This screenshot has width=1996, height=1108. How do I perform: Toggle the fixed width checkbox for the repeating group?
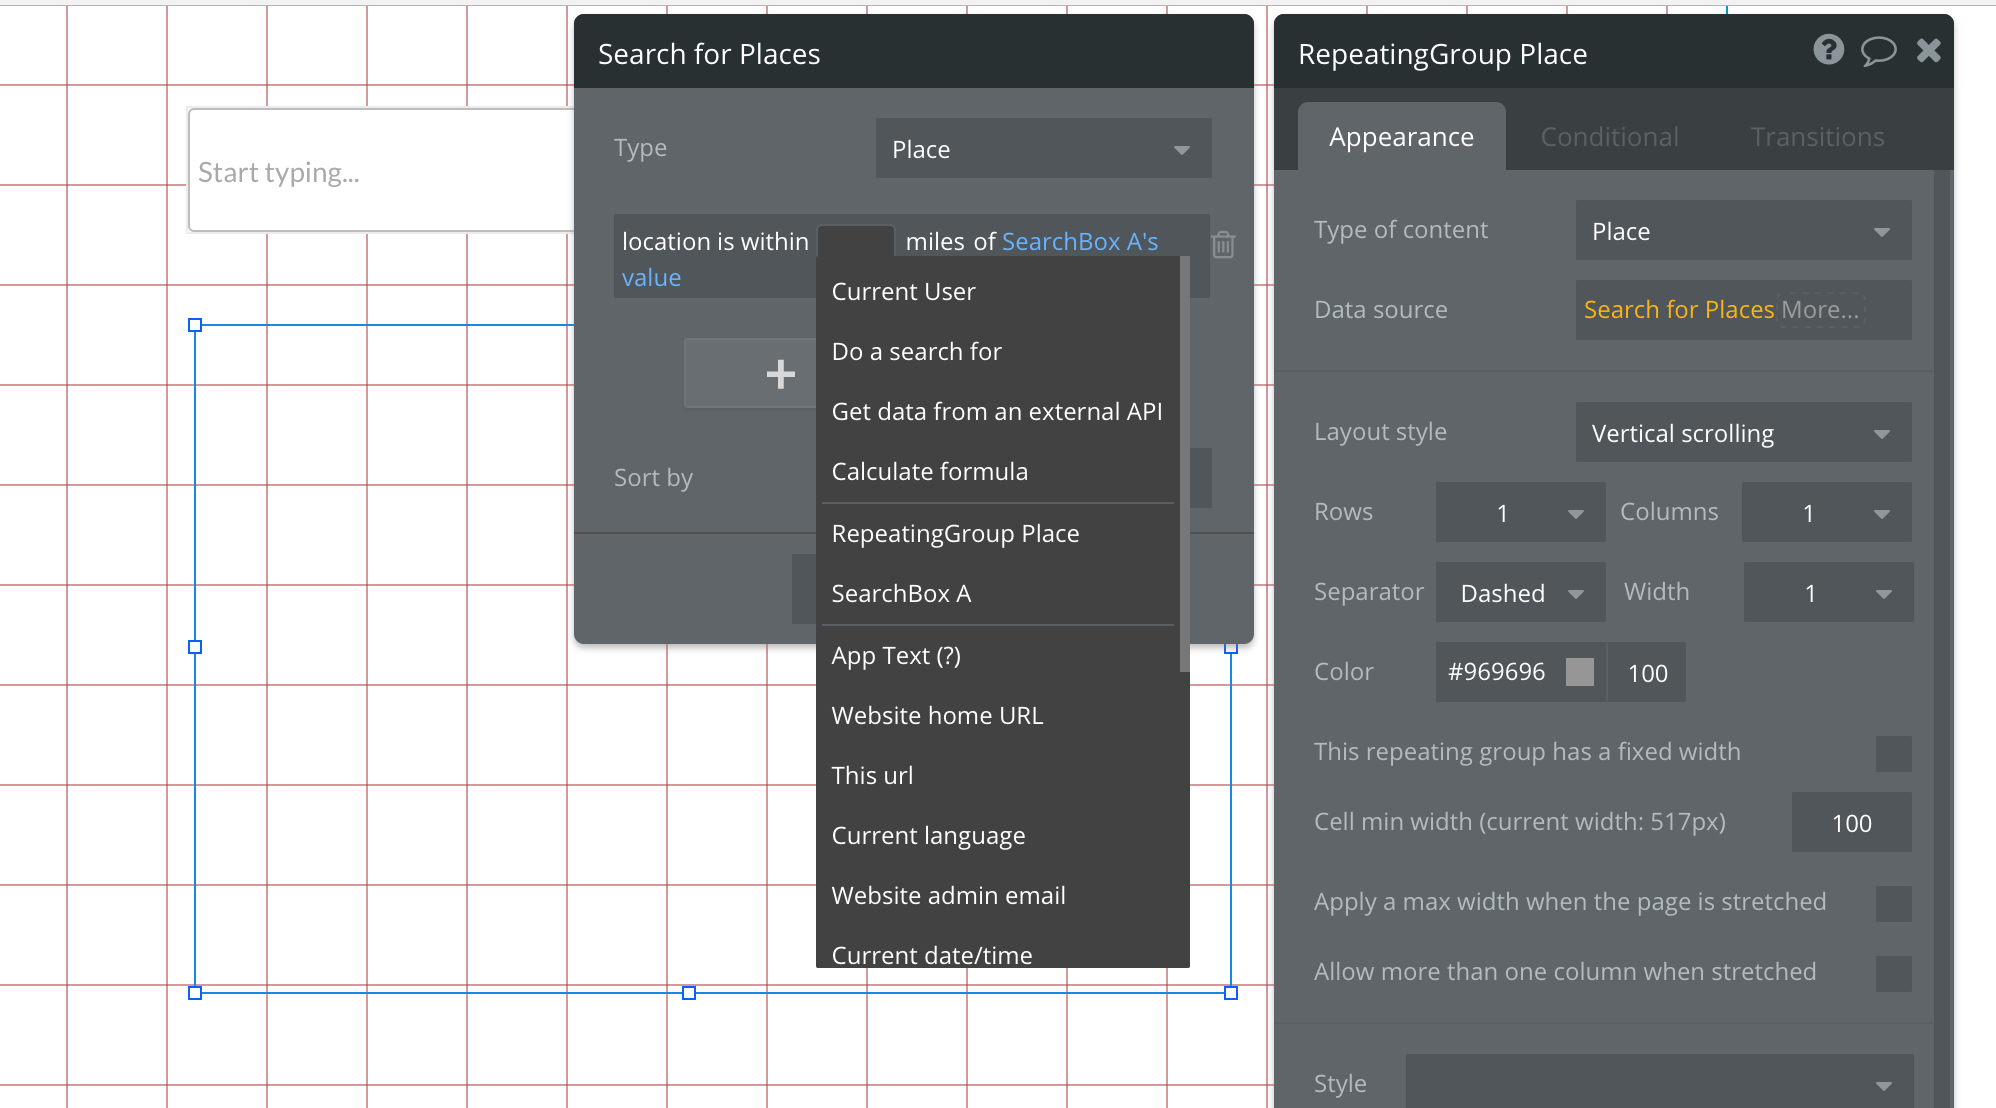(1893, 753)
